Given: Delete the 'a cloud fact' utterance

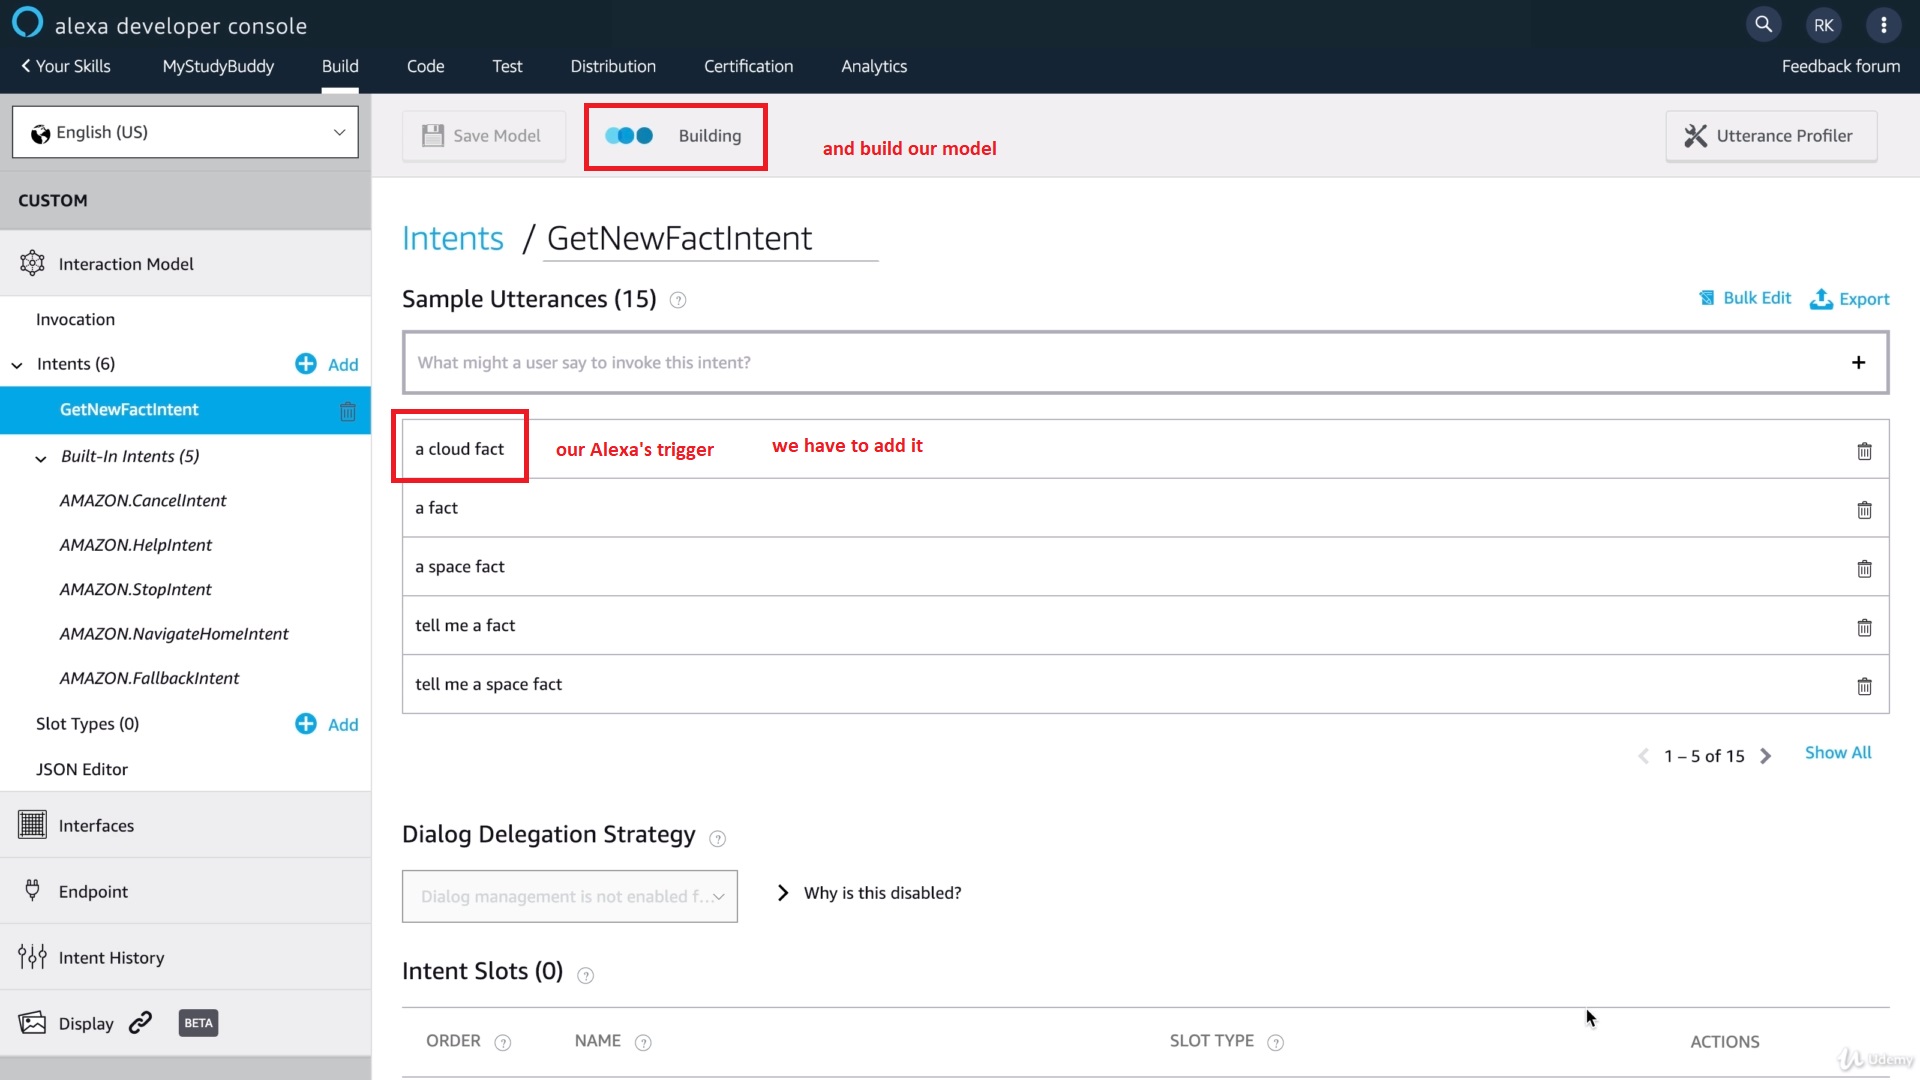Looking at the screenshot, I should pyautogui.click(x=1864, y=451).
